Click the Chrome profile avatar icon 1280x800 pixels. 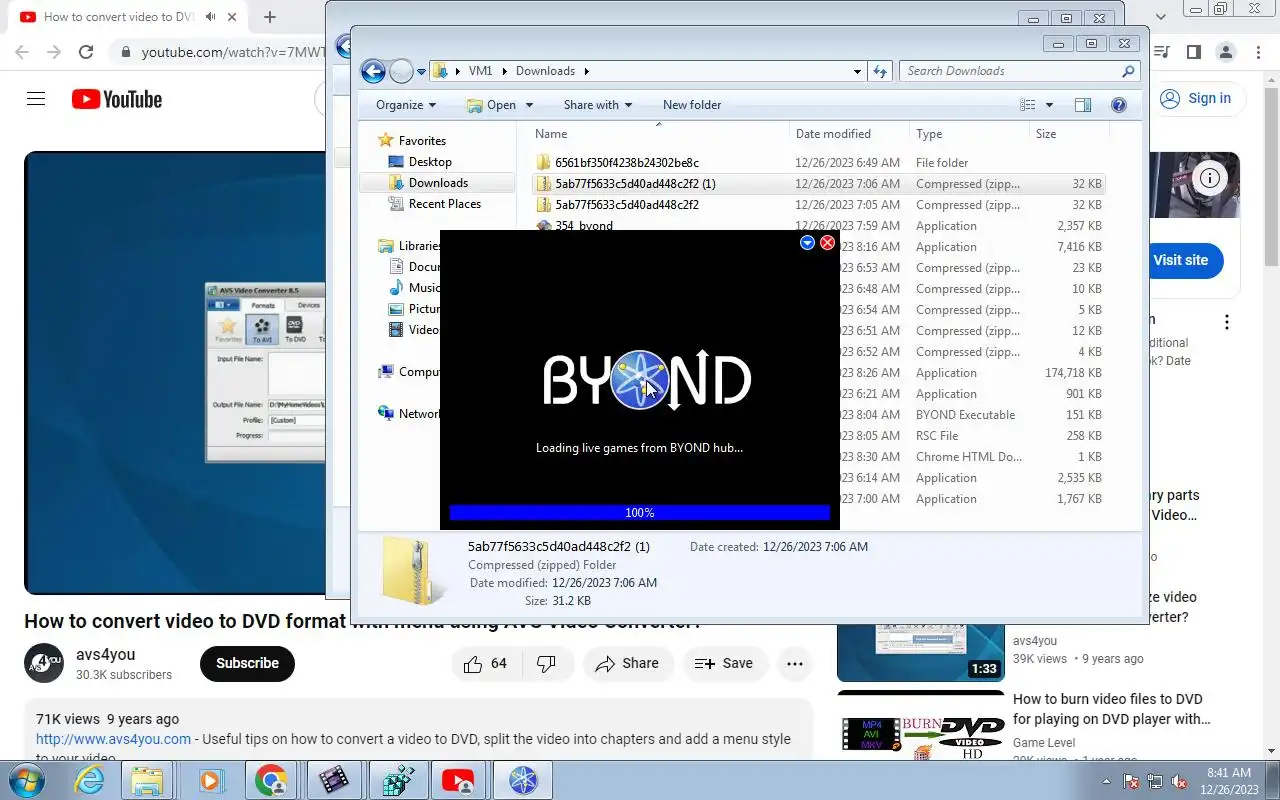tap(1226, 52)
